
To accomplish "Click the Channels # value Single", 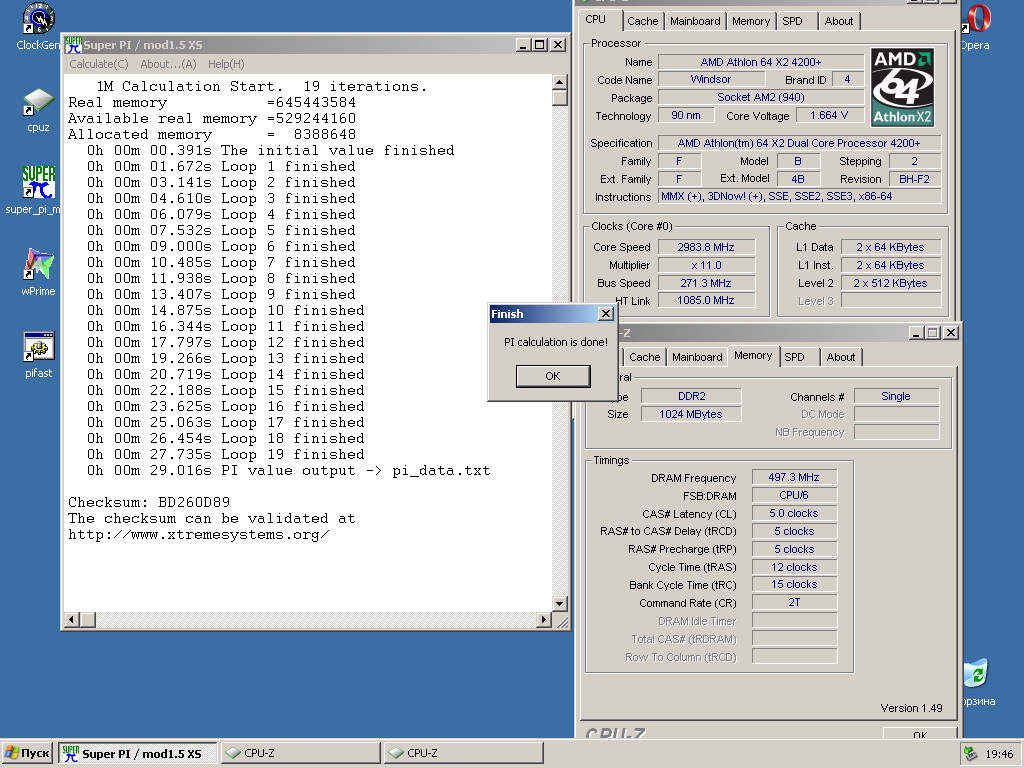I will pyautogui.click(x=896, y=396).
